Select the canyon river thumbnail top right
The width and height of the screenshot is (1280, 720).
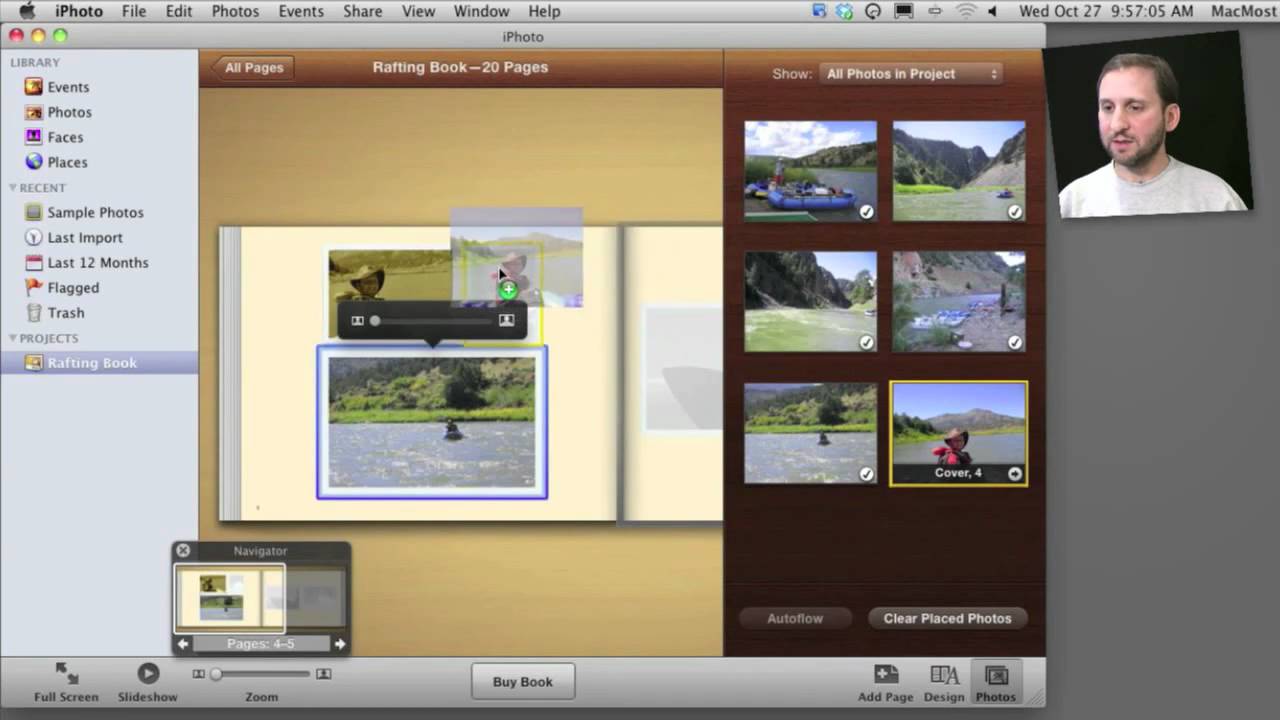[x=958, y=171]
